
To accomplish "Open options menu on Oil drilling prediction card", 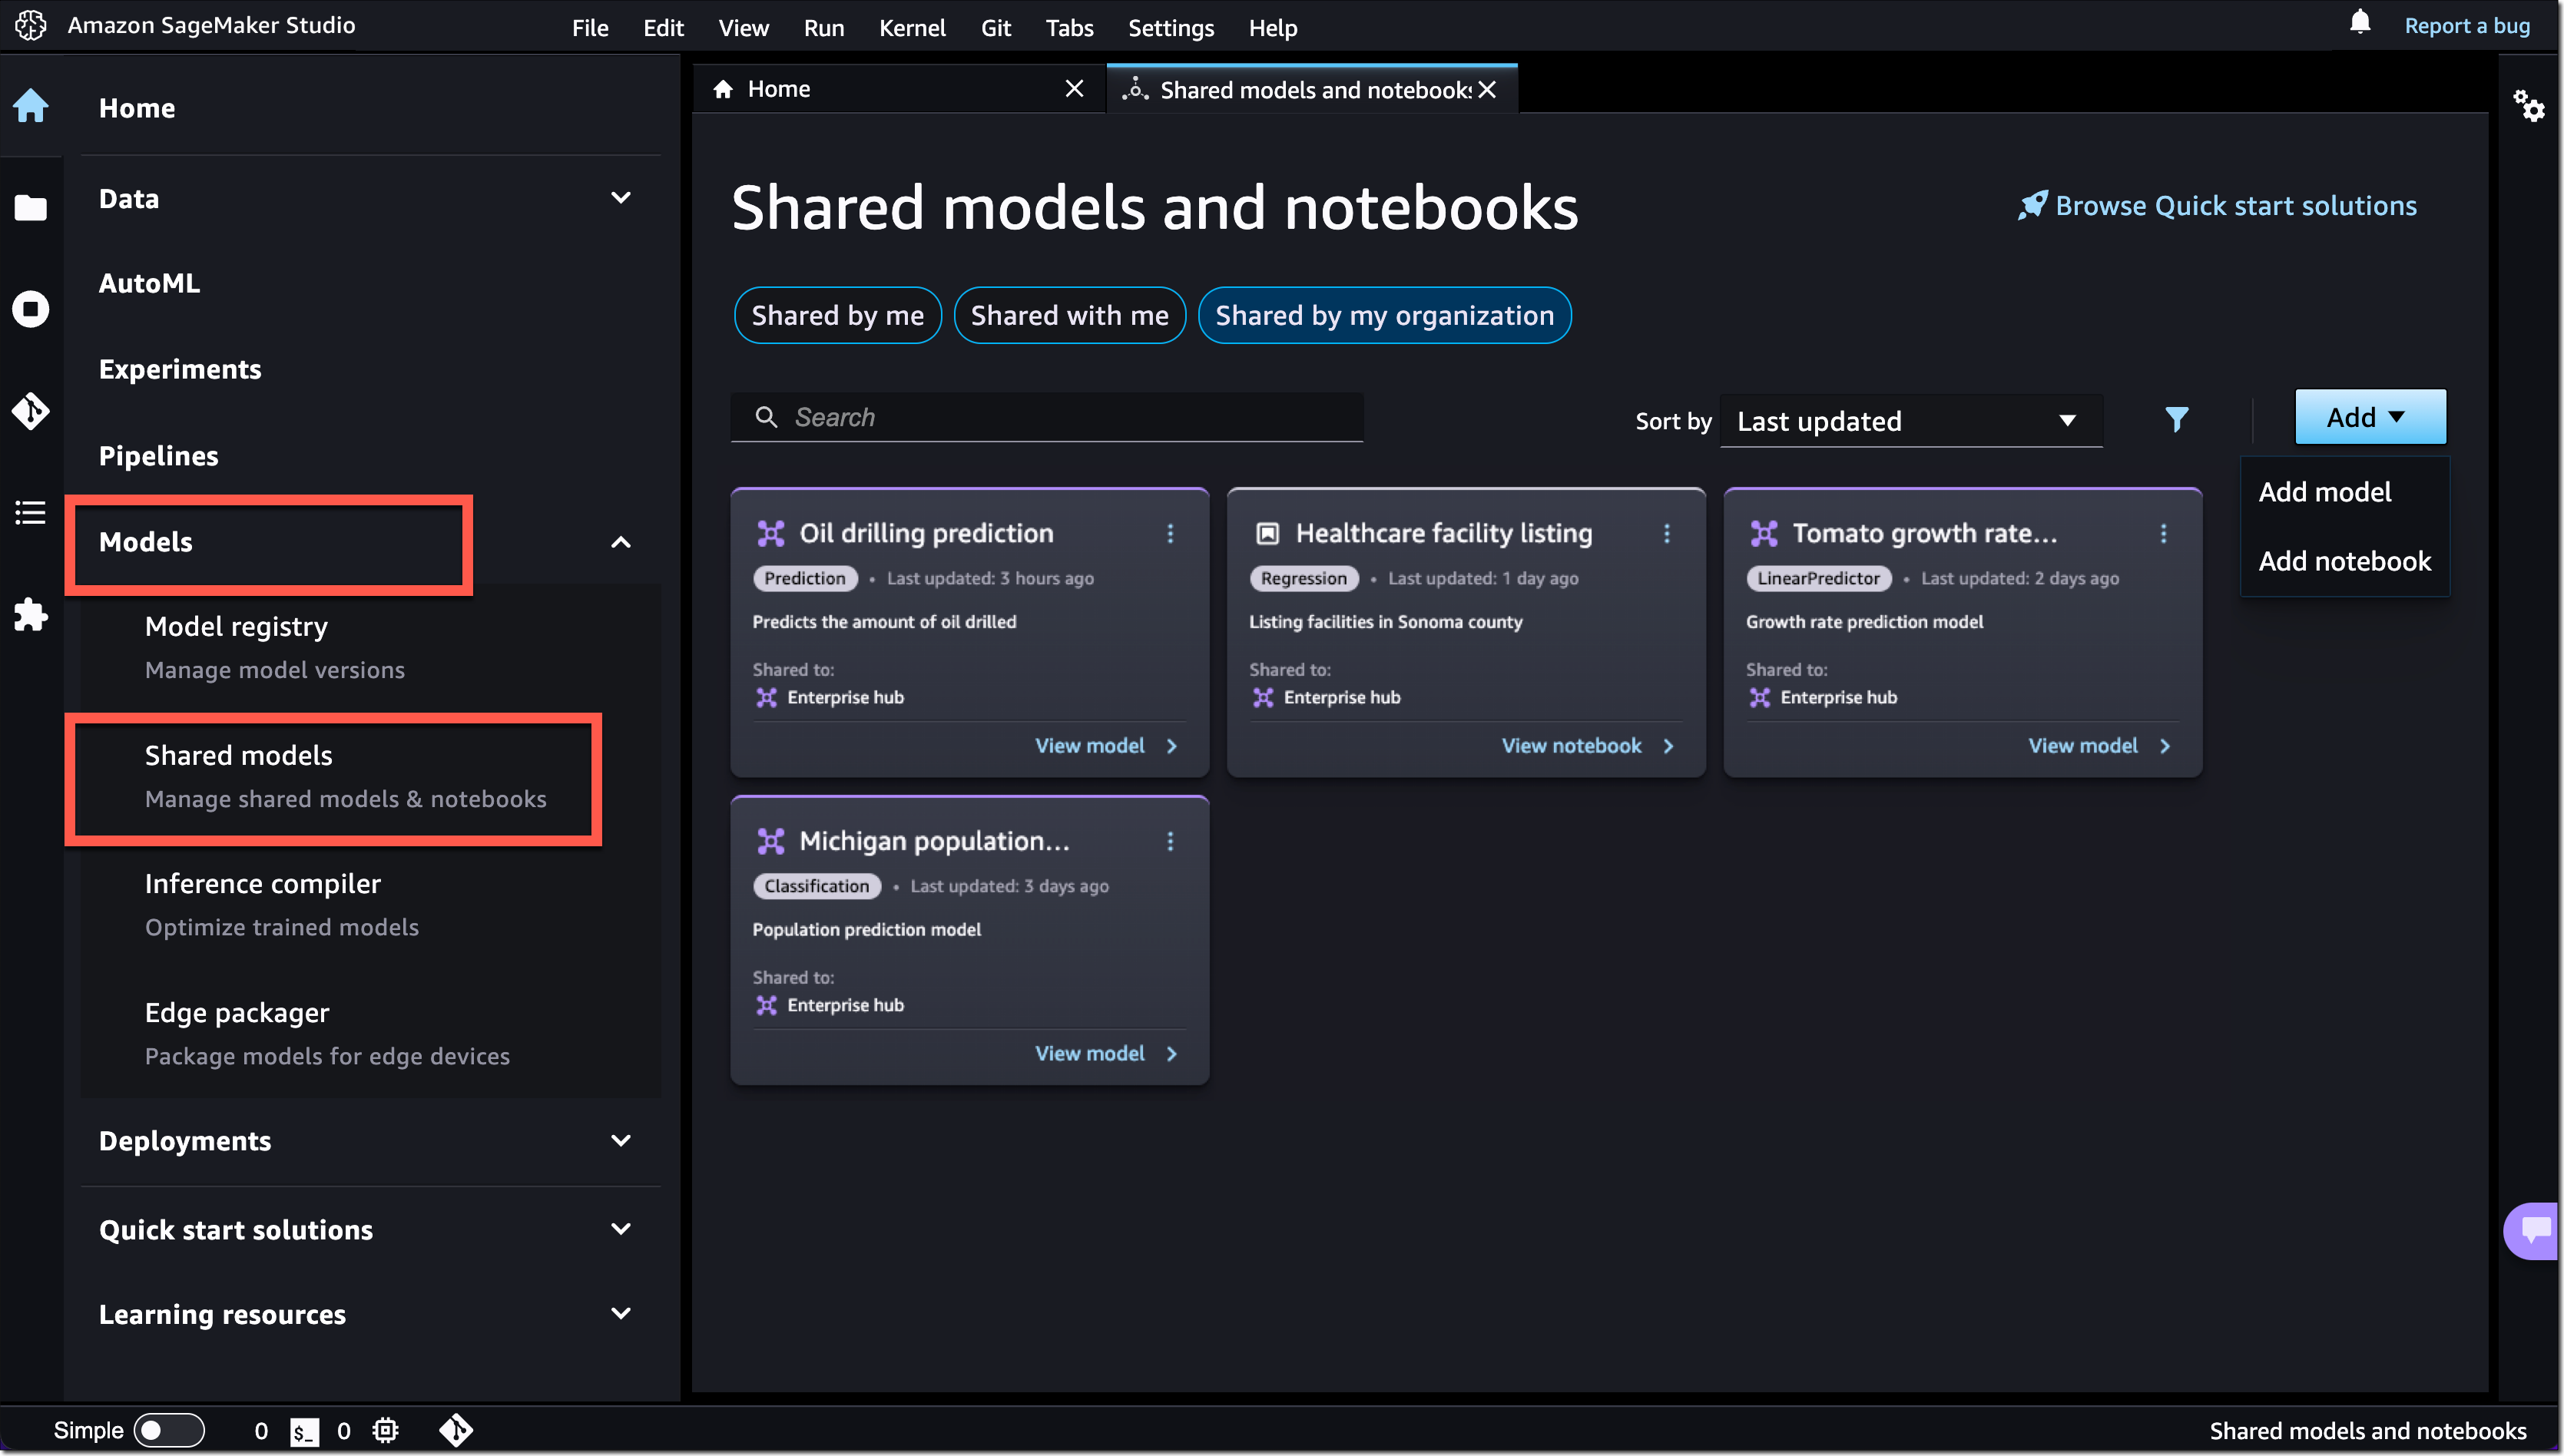I will tap(1170, 534).
